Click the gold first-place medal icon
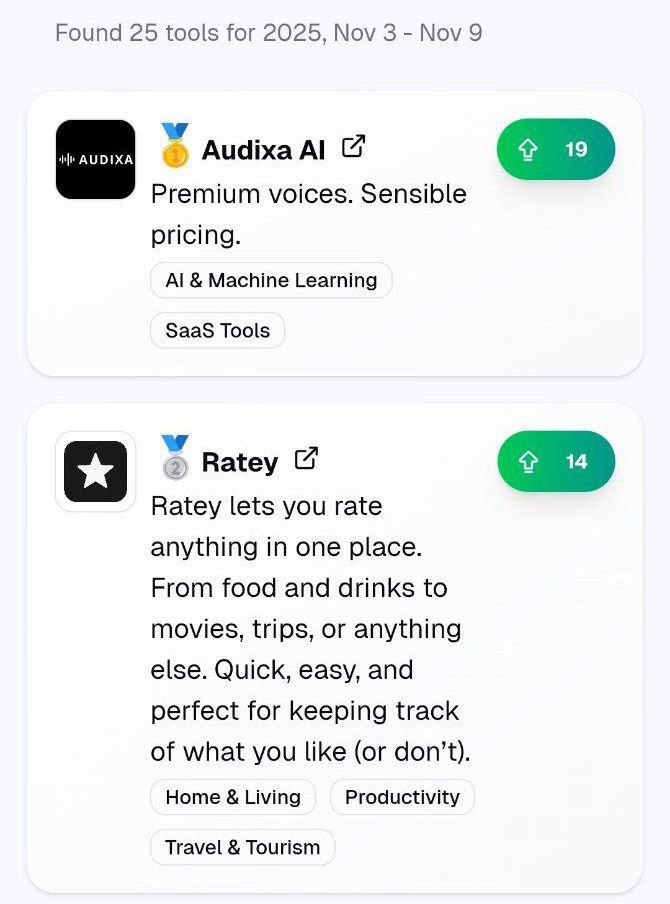This screenshot has width=670, height=904. point(174,145)
